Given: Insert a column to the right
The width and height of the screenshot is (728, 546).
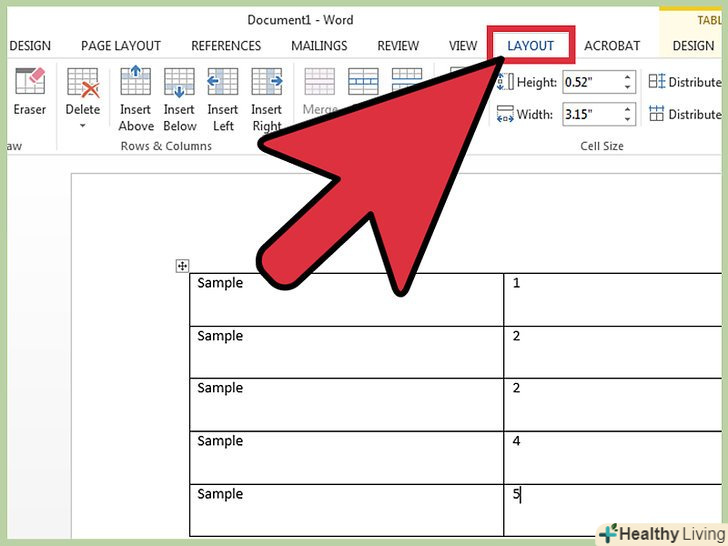Looking at the screenshot, I should click(266, 98).
